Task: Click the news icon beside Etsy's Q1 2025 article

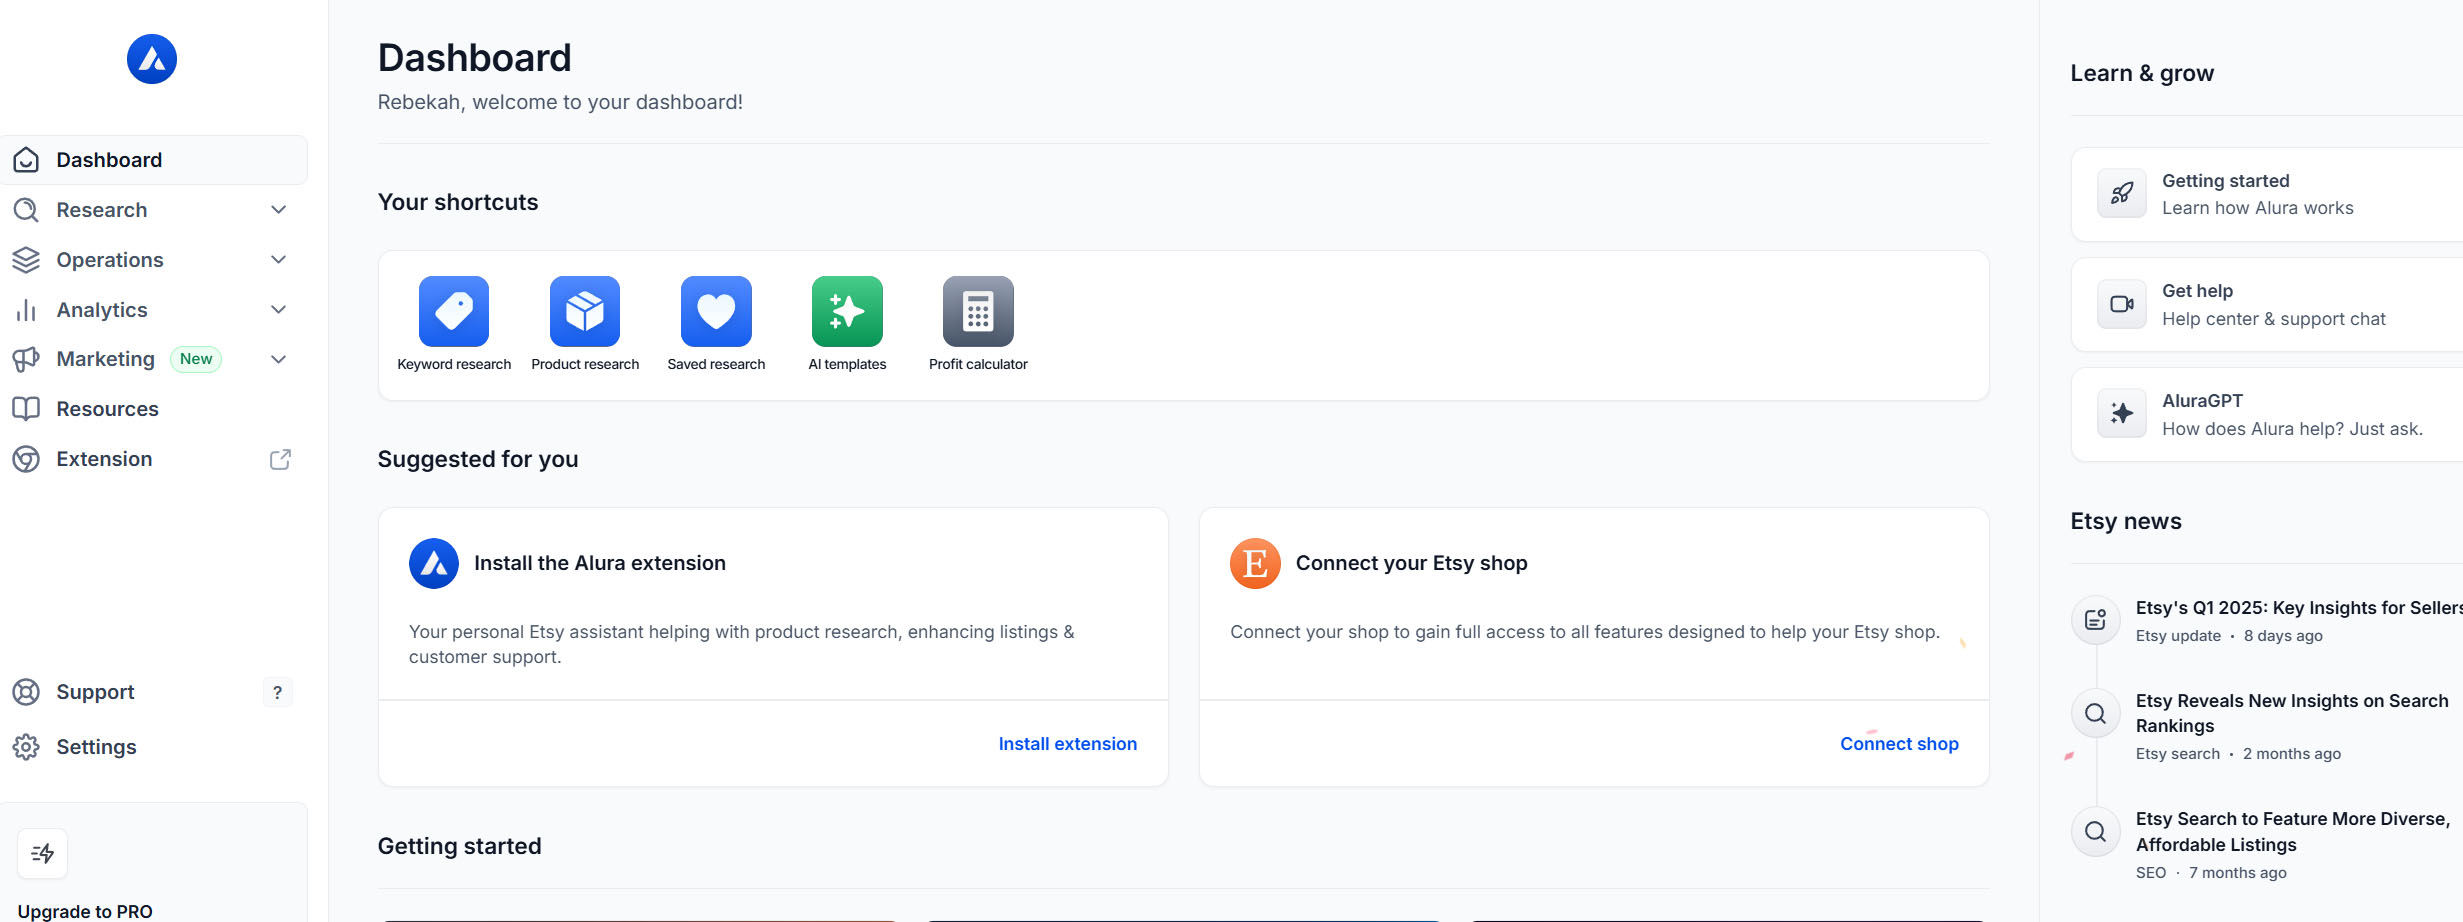Action: [x=2096, y=620]
